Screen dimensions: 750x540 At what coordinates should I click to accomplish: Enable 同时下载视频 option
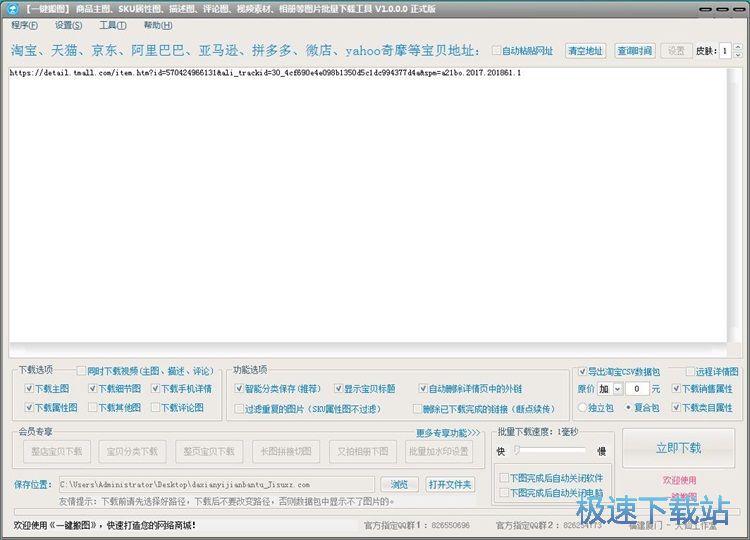pos(79,371)
